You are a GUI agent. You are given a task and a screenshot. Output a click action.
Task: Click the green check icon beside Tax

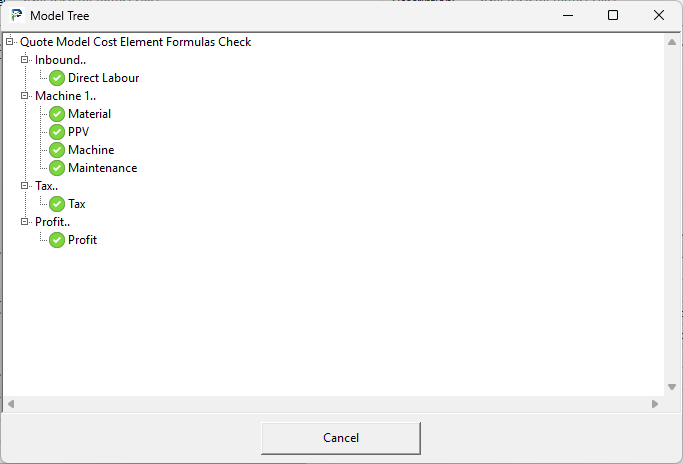pyautogui.click(x=57, y=204)
